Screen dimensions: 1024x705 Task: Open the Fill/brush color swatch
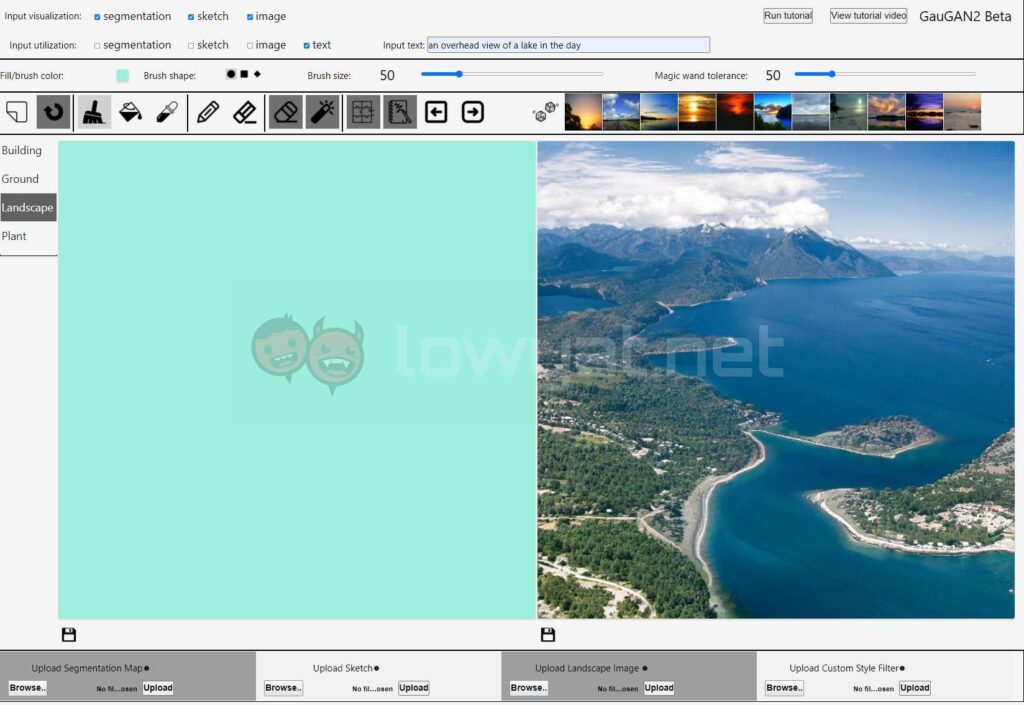[122, 76]
